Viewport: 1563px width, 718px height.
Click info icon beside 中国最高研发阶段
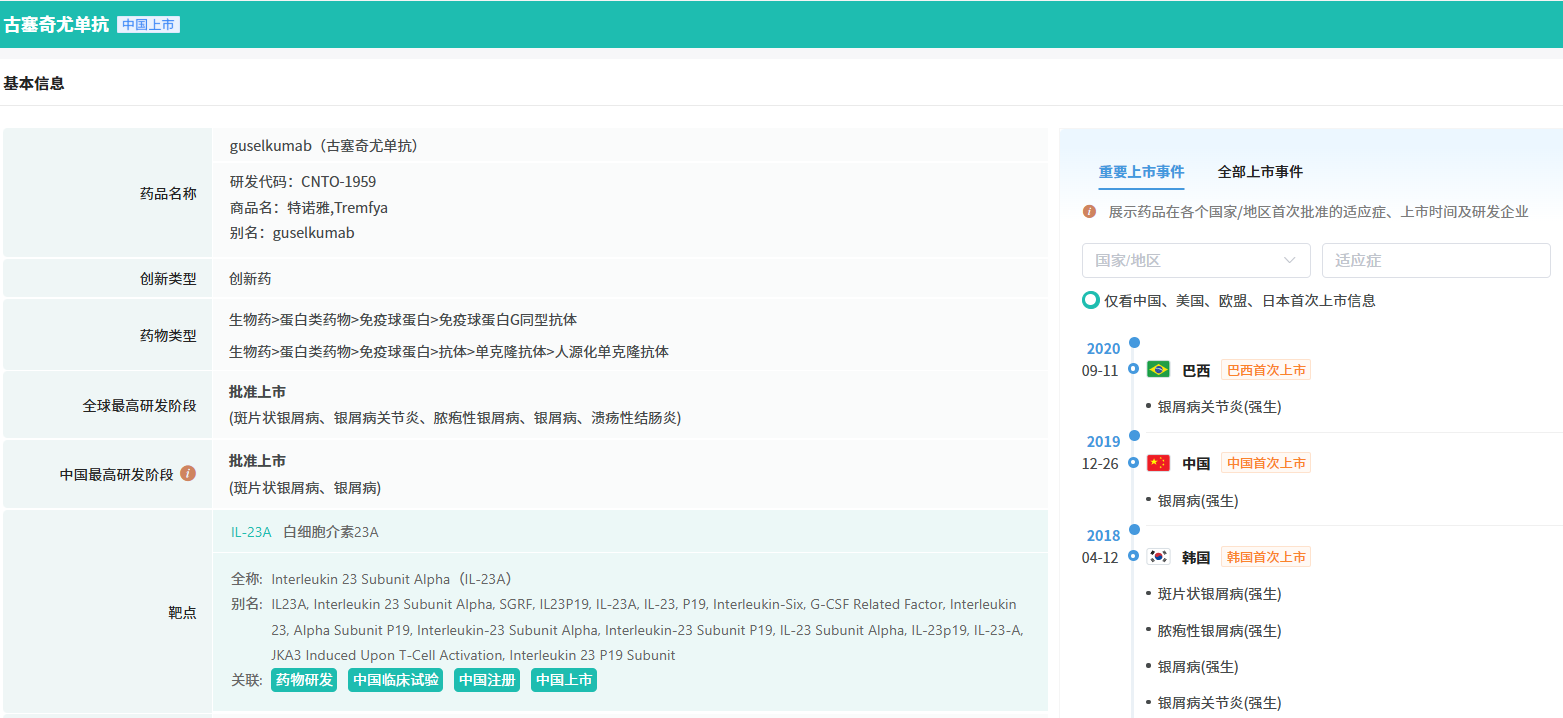coord(188,474)
